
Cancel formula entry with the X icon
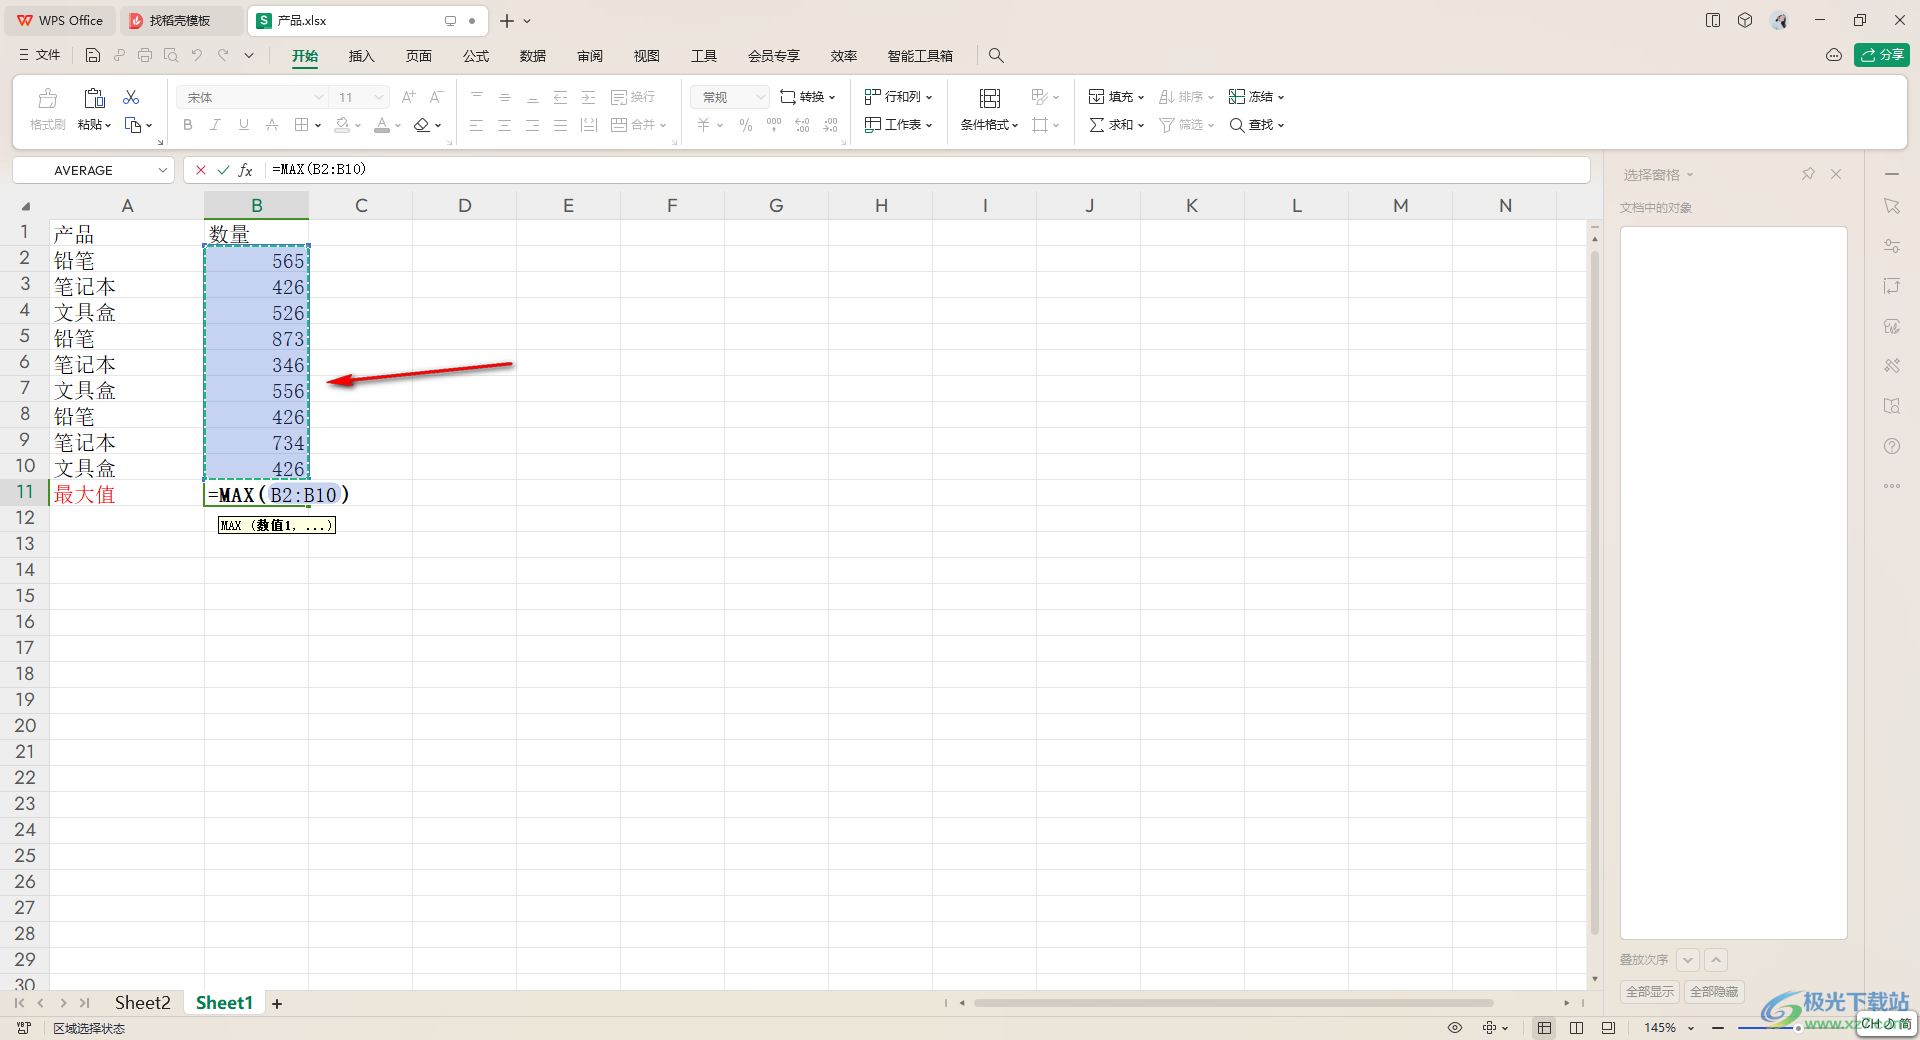point(201,170)
